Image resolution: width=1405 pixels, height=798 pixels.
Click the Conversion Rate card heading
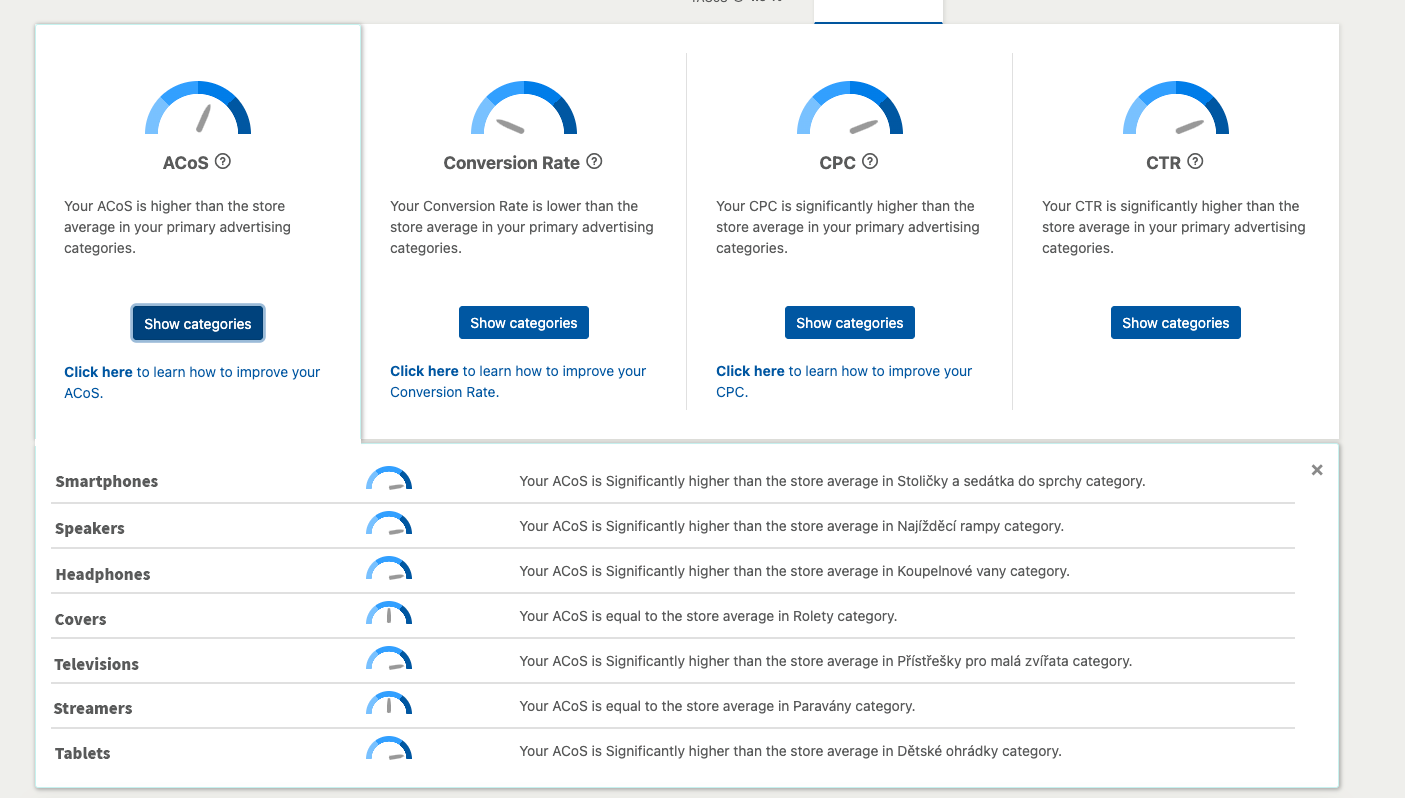[x=512, y=163]
